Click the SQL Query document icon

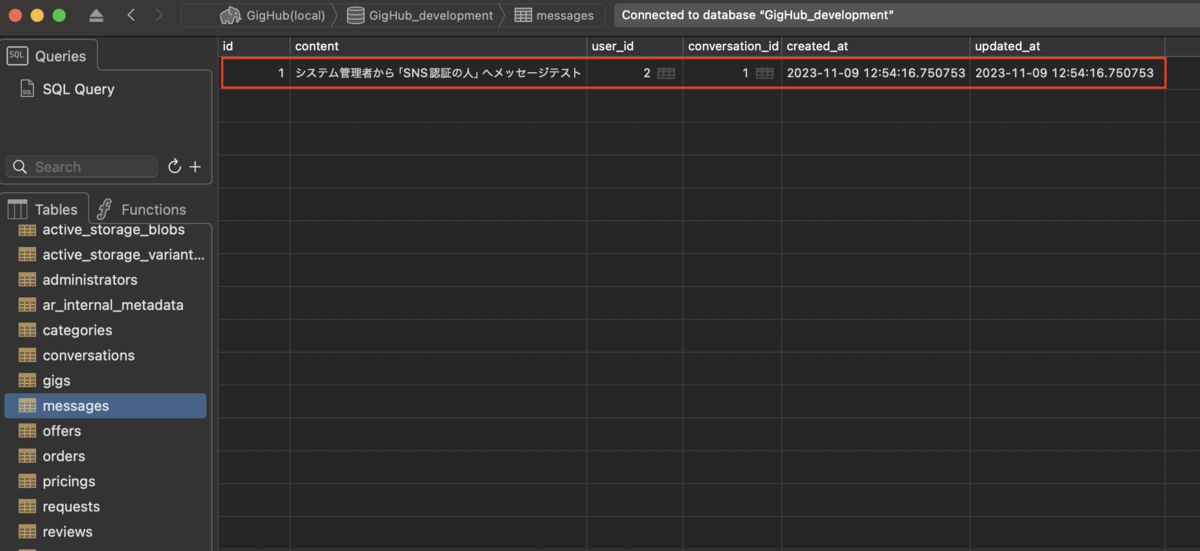click(x=27, y=89)
